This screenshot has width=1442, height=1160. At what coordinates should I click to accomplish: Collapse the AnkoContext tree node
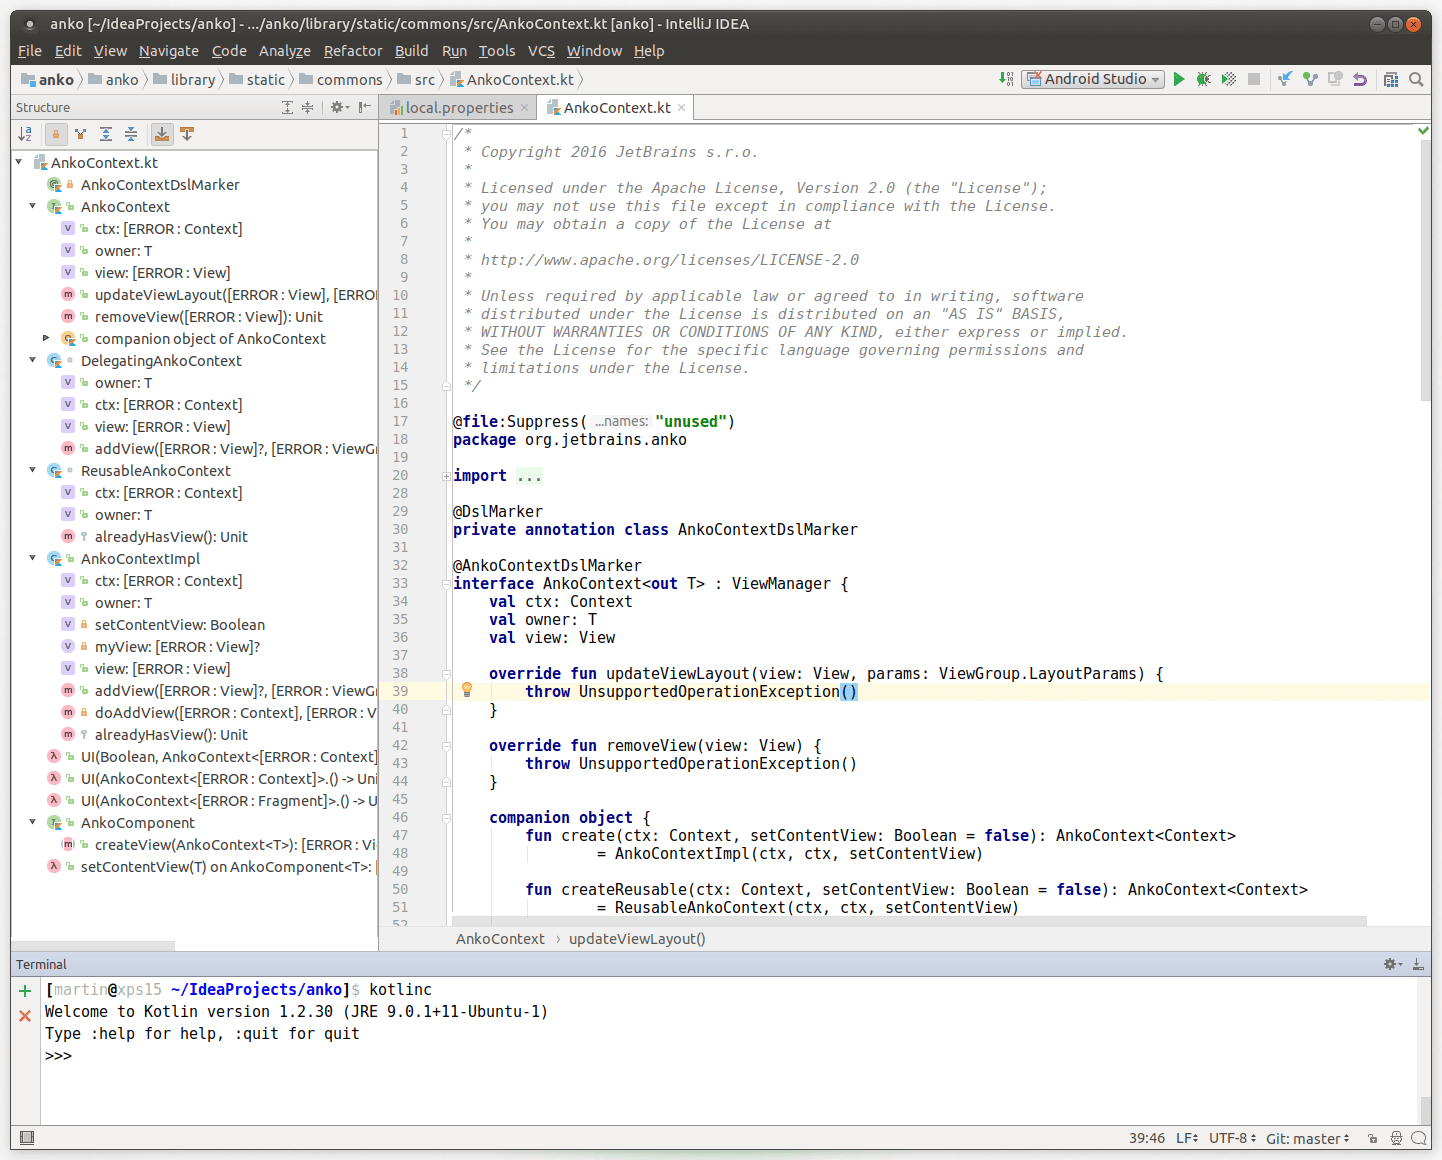coord(32,206)
